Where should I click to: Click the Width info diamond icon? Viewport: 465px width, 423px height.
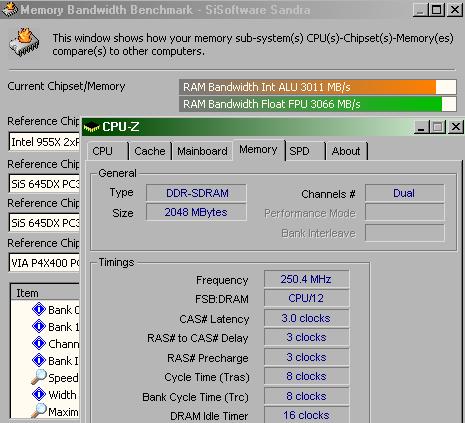(x=39, y=394)
